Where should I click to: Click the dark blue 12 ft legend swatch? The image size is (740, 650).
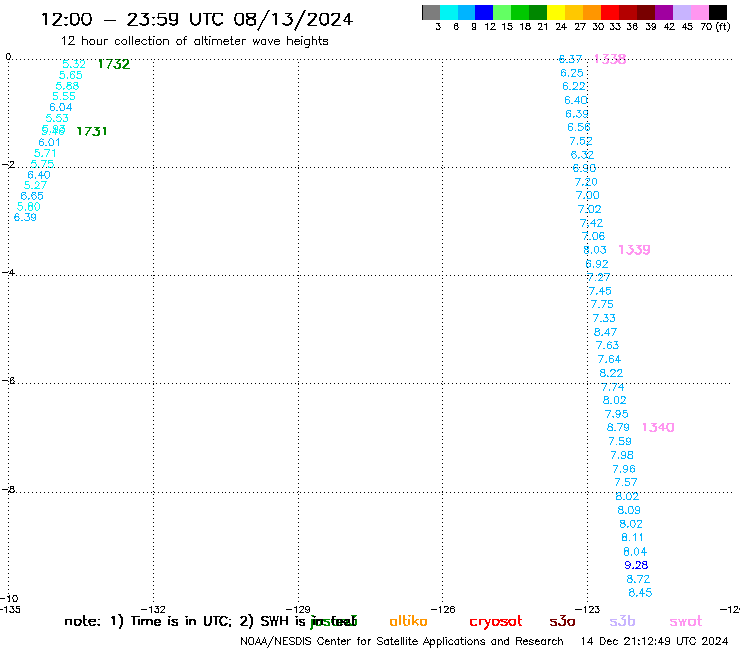tap(484, 12)
